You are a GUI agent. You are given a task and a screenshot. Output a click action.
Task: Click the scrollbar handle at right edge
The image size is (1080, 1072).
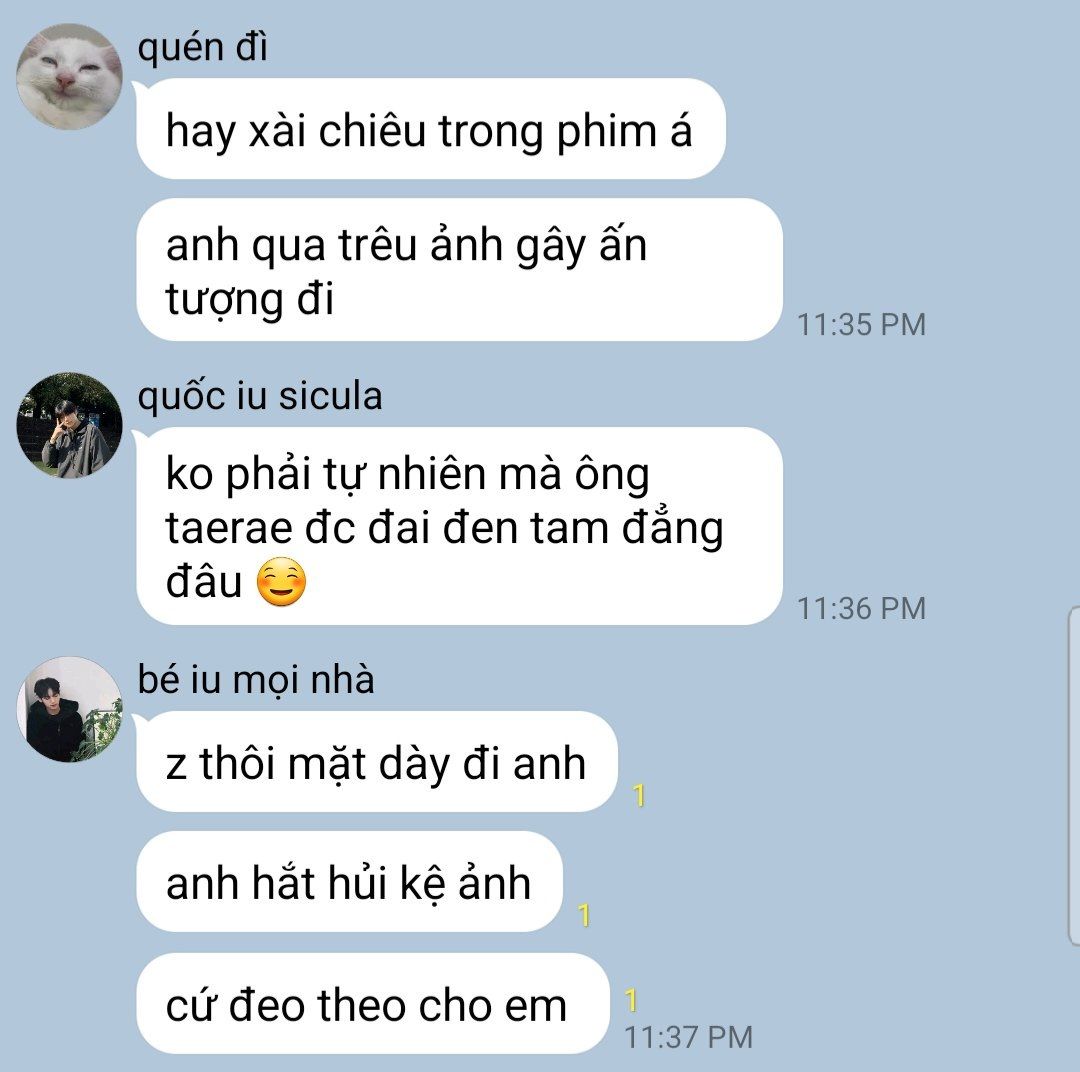[x=1074, y=776]
